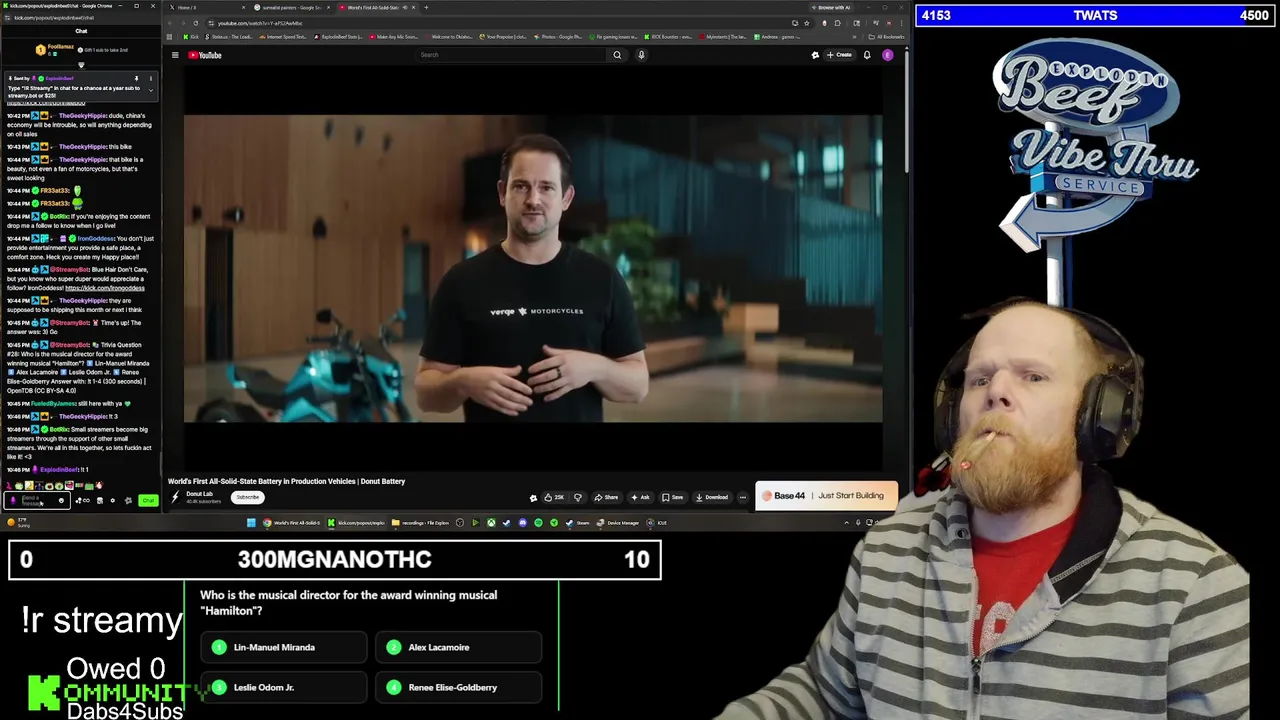Open more actions ellipsis under video

742,497
